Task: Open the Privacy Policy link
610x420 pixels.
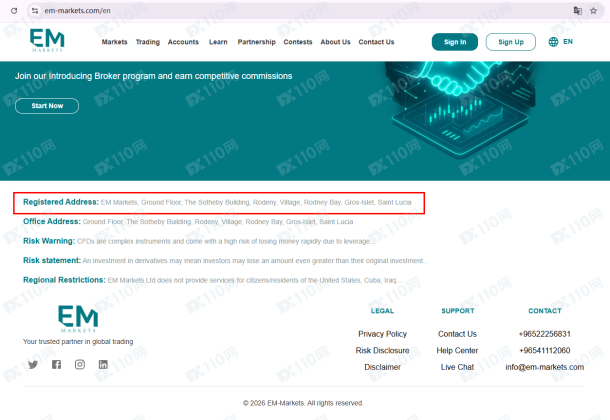Action: pos(382,334)
